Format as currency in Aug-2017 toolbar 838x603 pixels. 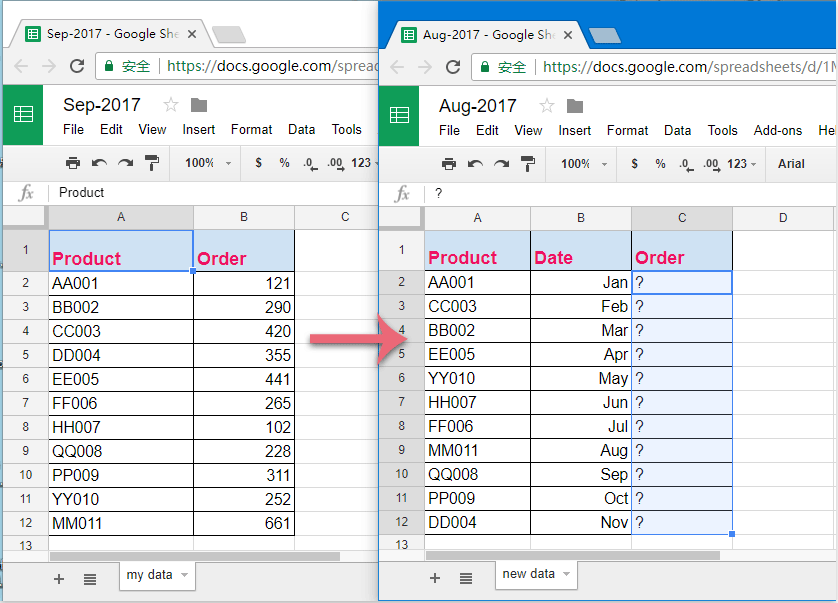coord(635,163)
